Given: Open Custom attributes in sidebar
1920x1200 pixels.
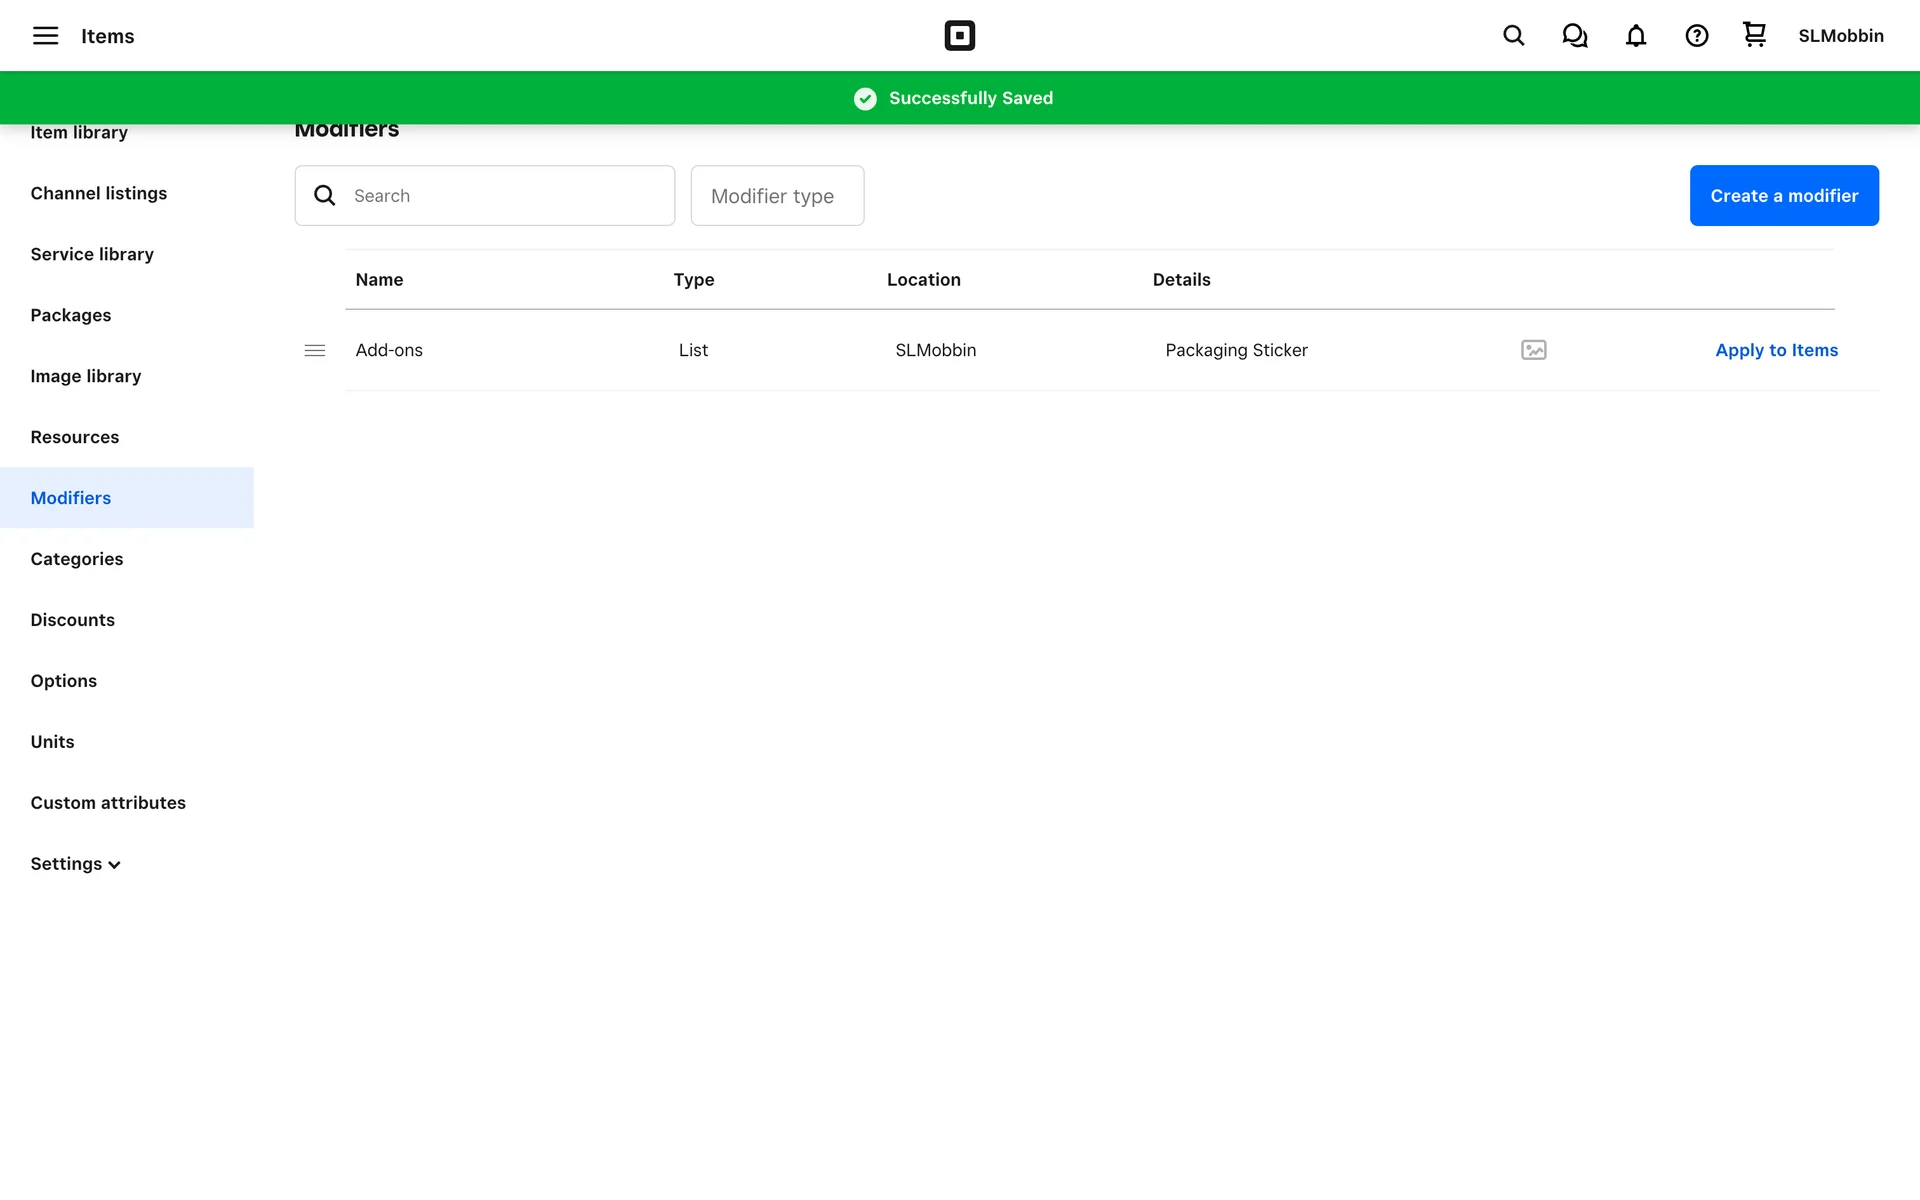Looking at the screenshot, I should pos(108,803).
